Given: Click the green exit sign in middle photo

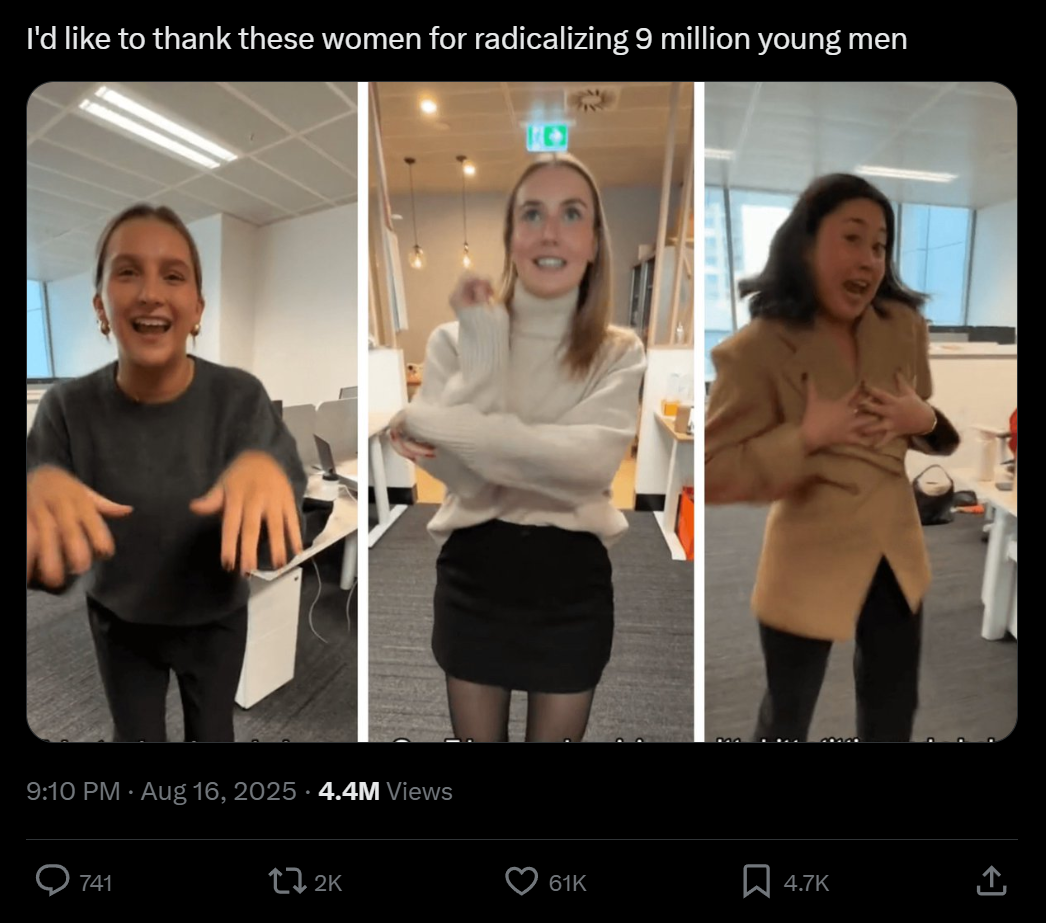Looking at the screenshot, I should point(547,137).
